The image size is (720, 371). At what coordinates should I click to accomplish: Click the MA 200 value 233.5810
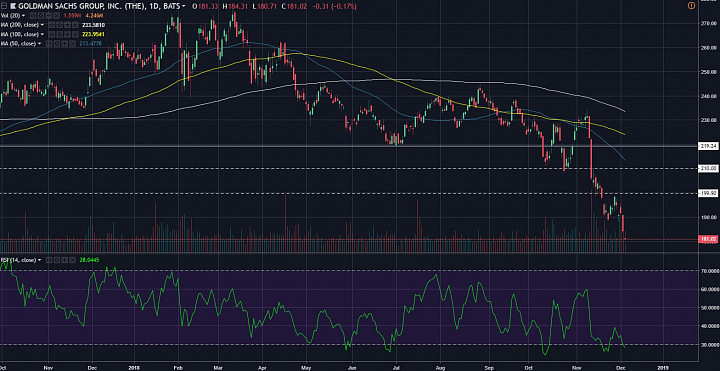coord(94,25)
